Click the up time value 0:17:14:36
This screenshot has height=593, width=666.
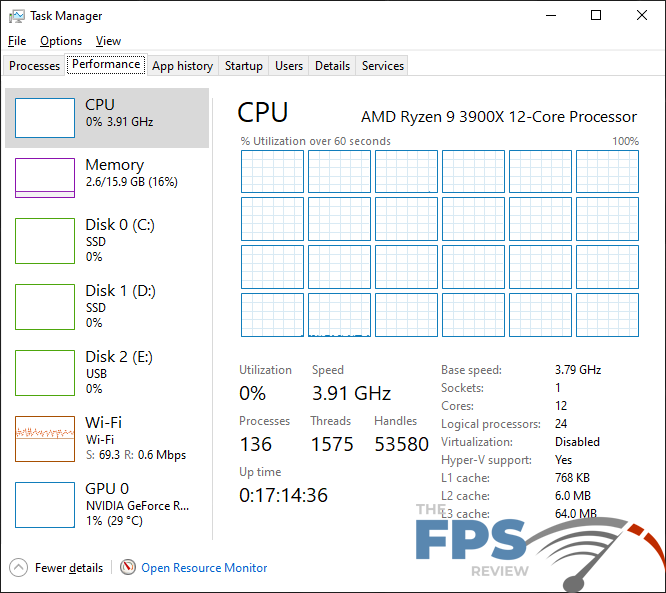click(283, 495)
